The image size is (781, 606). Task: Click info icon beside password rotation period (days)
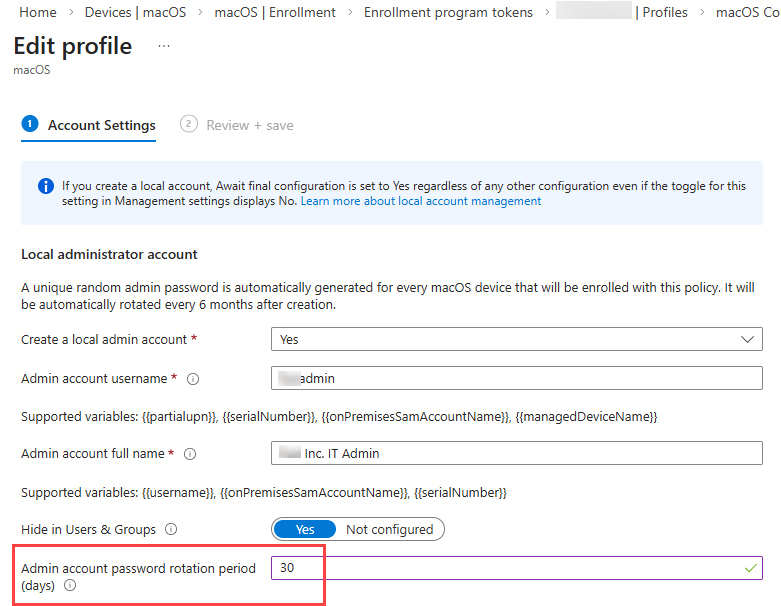pyautogui.click(x=70, y=585)
